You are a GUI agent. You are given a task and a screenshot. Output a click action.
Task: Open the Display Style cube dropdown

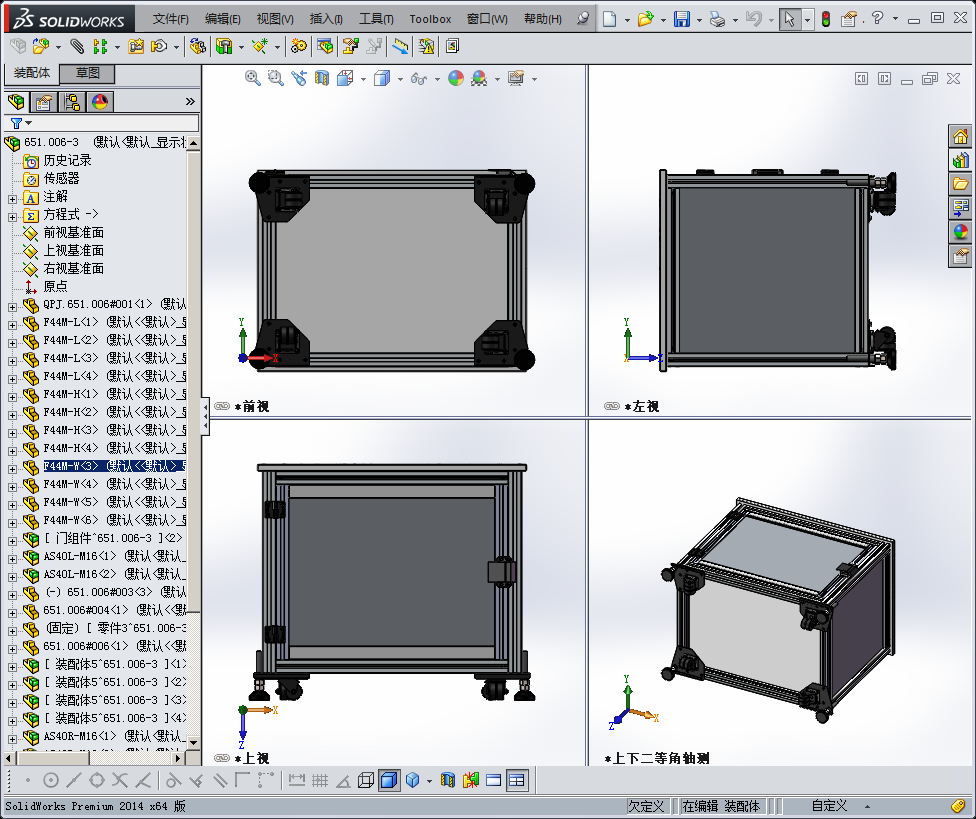400,79
